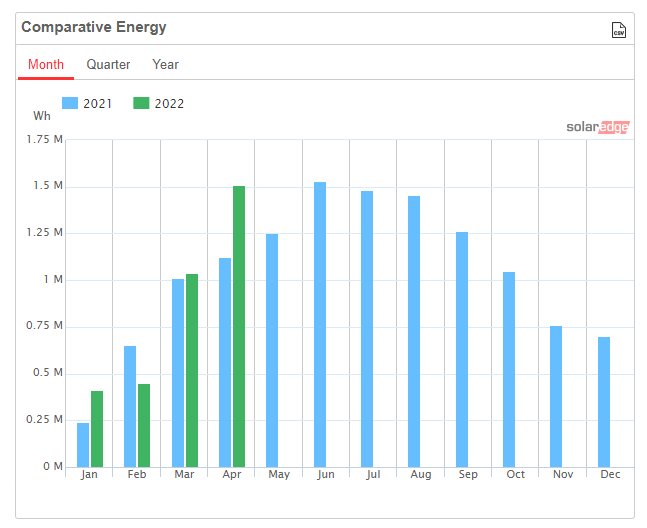This screenshot has width=647, height=528.
Task: Hide the 2021 data series label
Action: coord(97,104)
